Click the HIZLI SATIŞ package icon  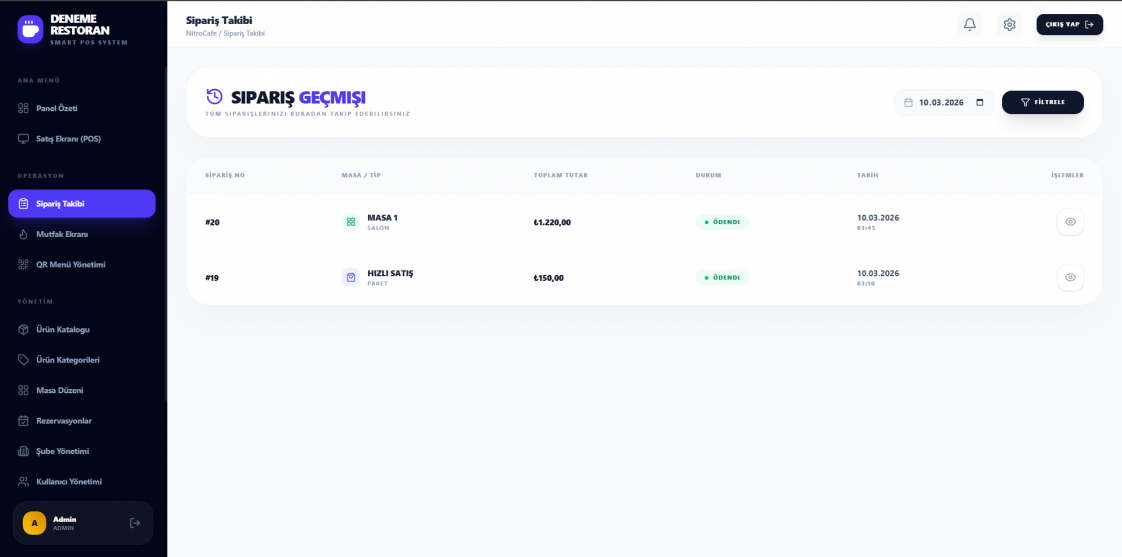(351, 278)
